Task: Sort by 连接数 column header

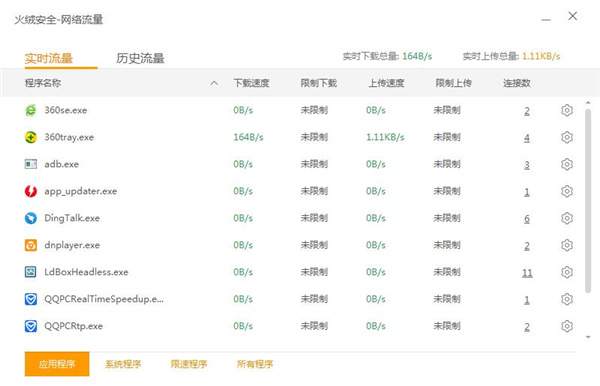Action: (517, 83)
